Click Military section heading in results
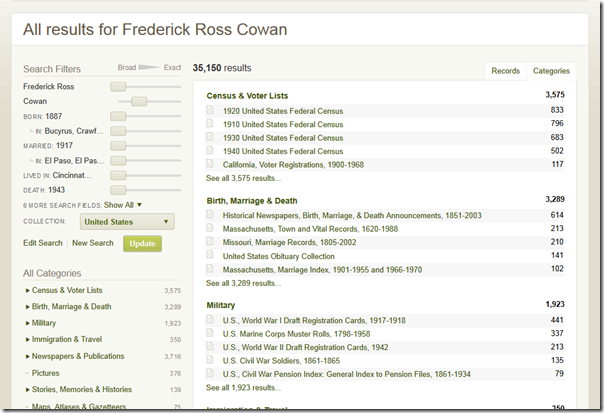604x413 pixels. (x=221, y=305)
